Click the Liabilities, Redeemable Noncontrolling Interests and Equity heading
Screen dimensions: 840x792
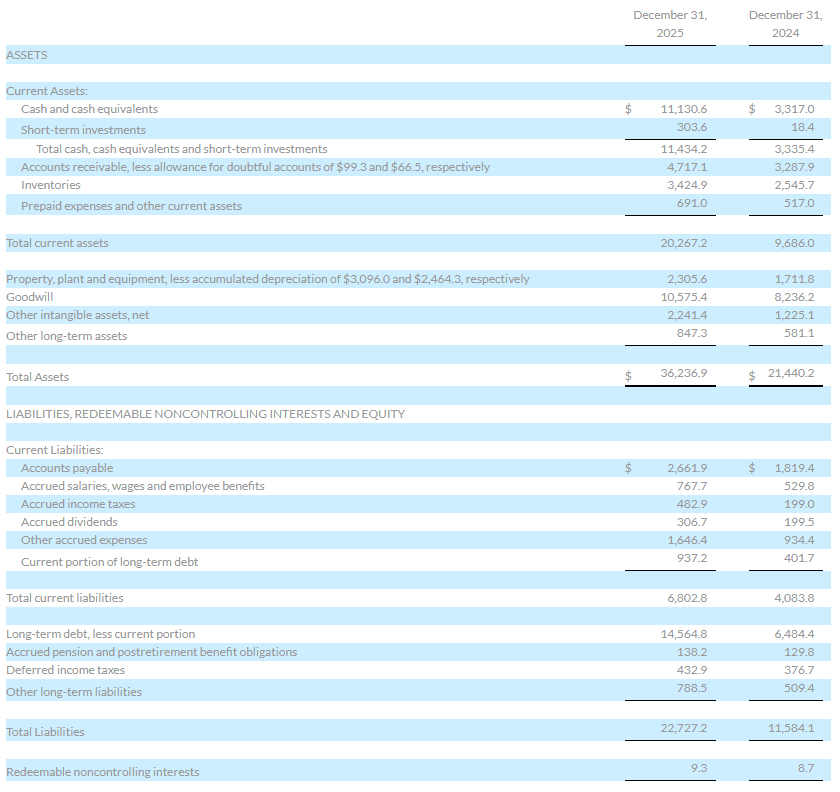point(205,414)
